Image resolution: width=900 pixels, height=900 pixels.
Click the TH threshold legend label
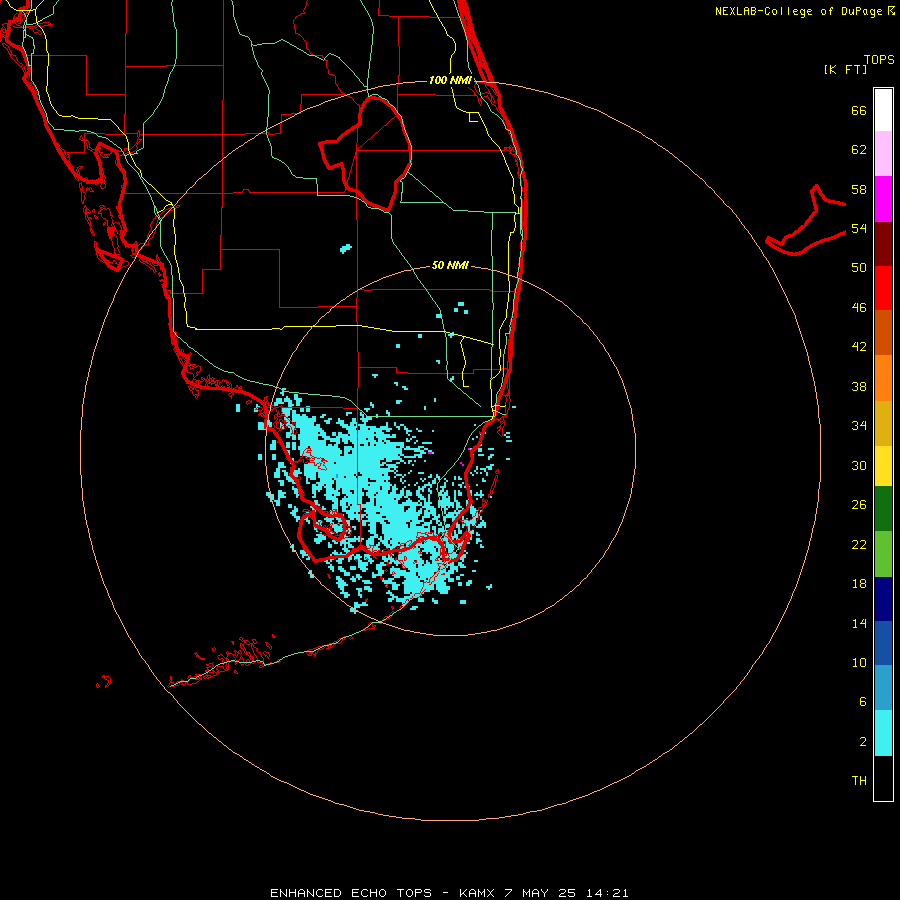pos(859,781)
